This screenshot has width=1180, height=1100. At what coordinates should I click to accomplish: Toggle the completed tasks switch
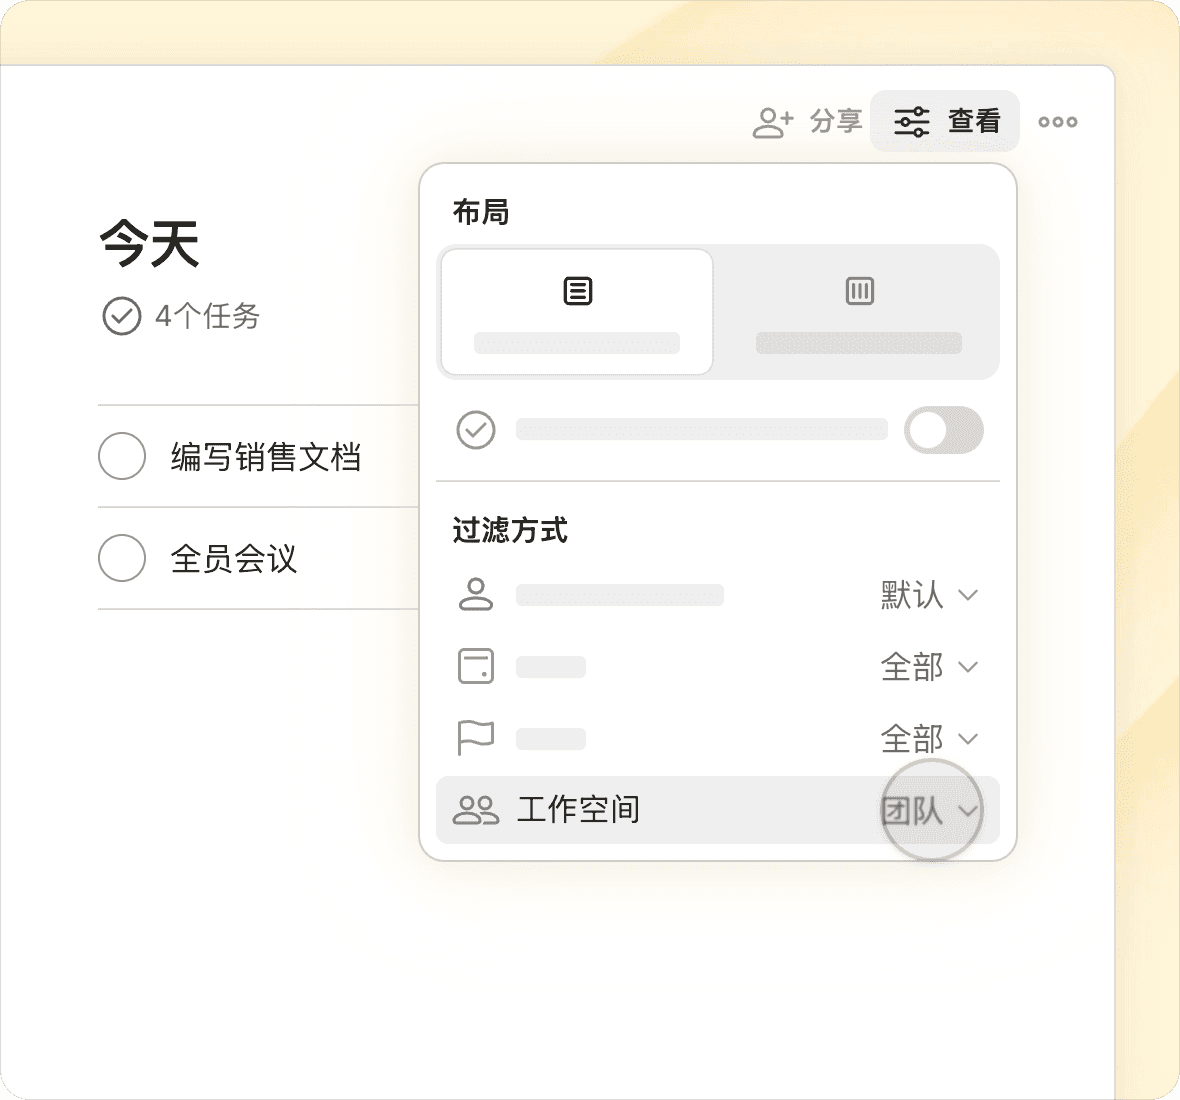point(943,430)
